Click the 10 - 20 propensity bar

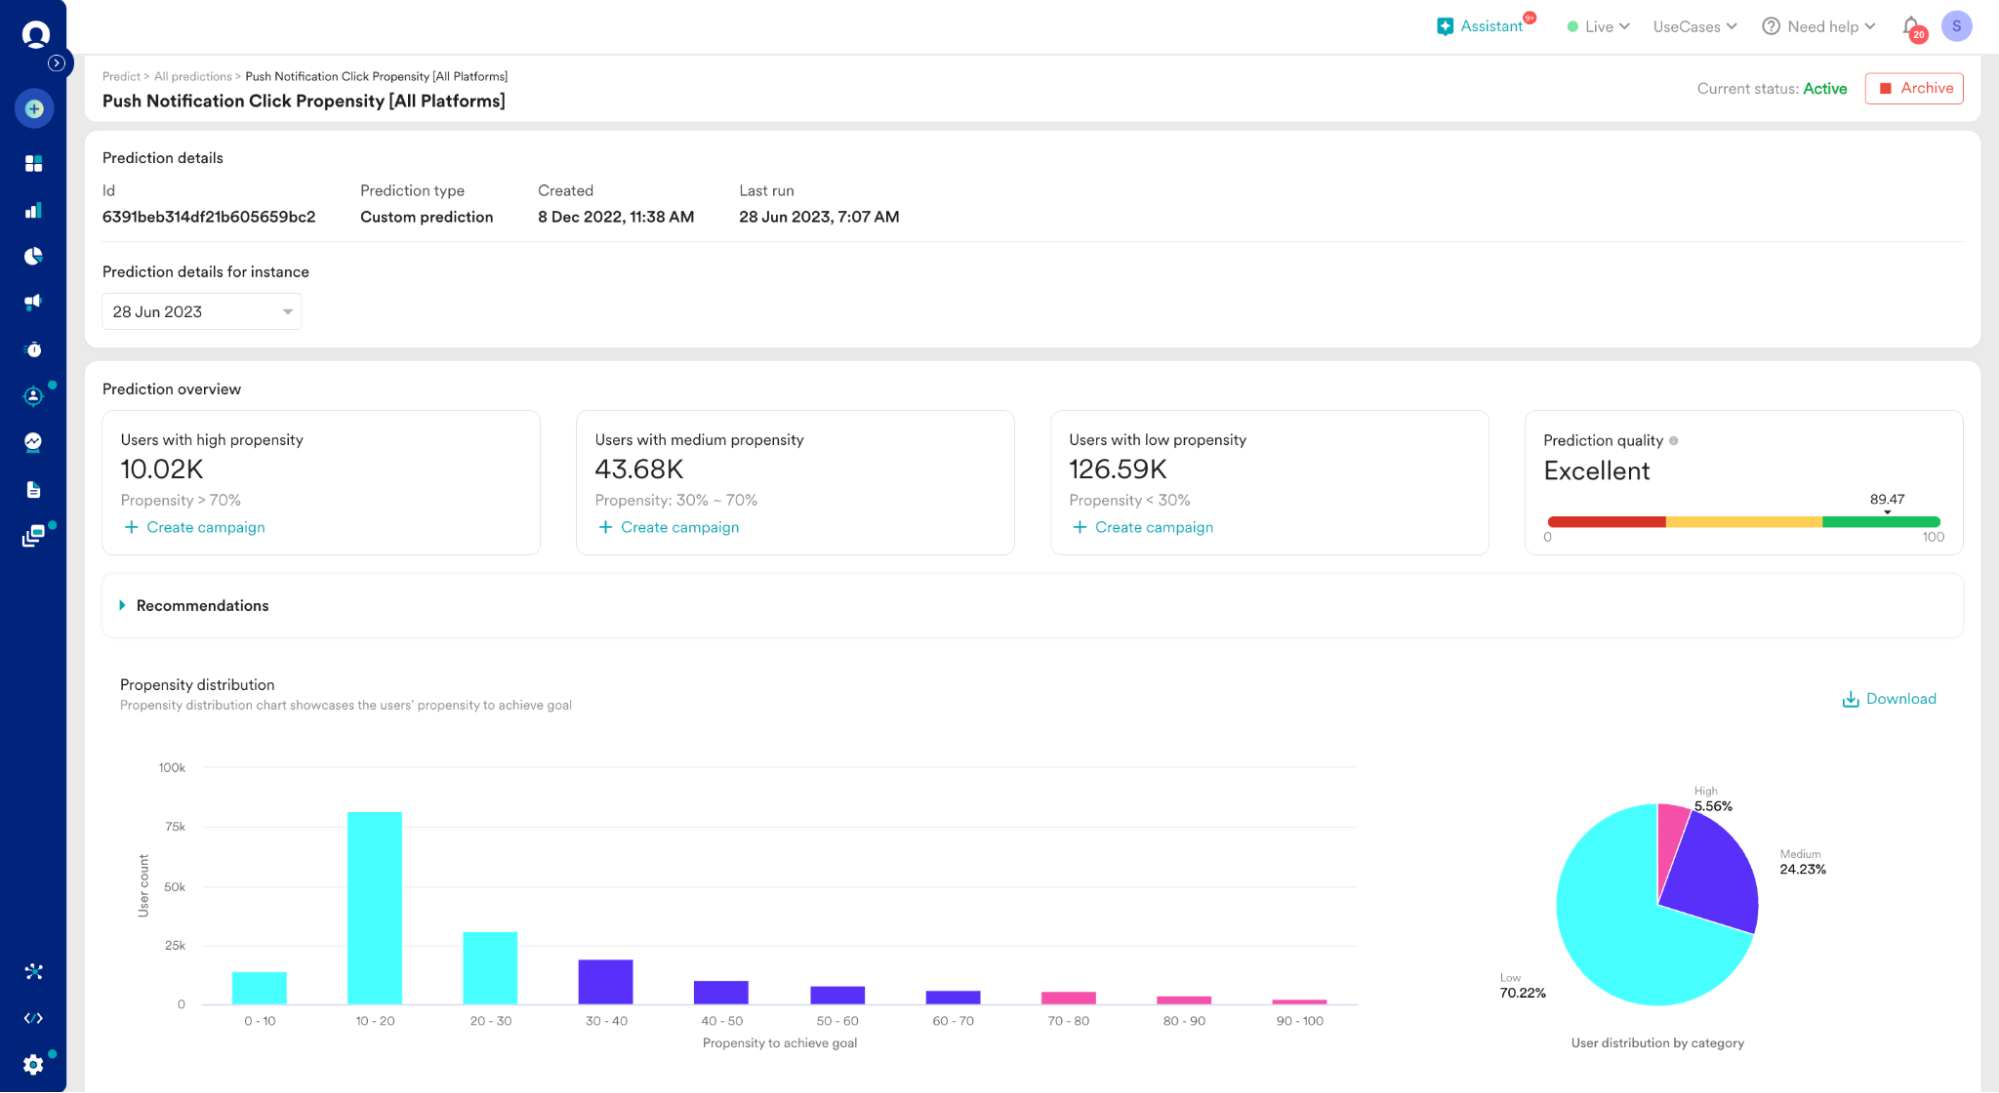point(375,907)
